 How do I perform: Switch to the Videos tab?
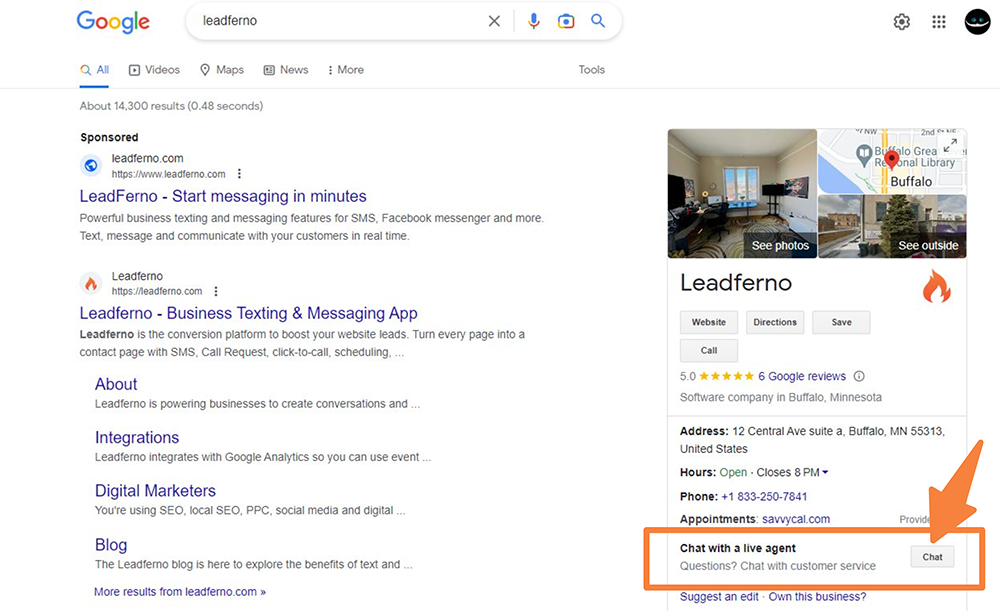(x=154, y=70)
